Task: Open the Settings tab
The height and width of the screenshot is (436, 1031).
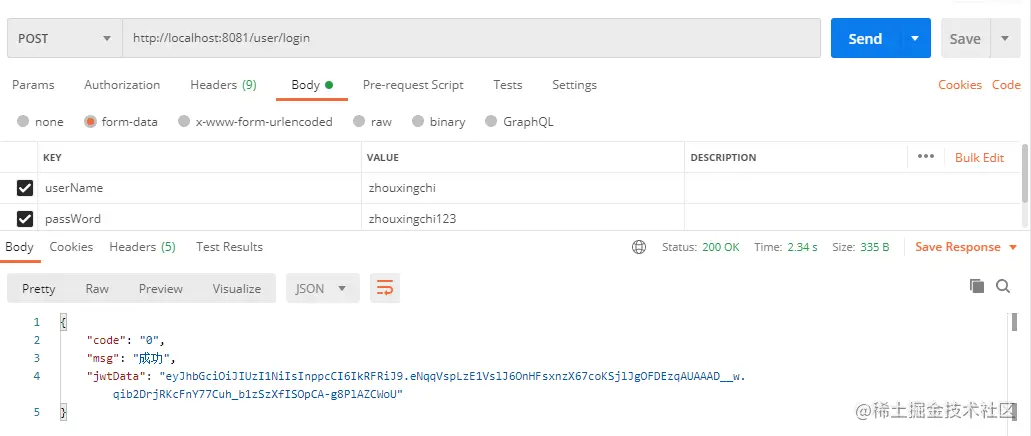Action: [574, 85]
